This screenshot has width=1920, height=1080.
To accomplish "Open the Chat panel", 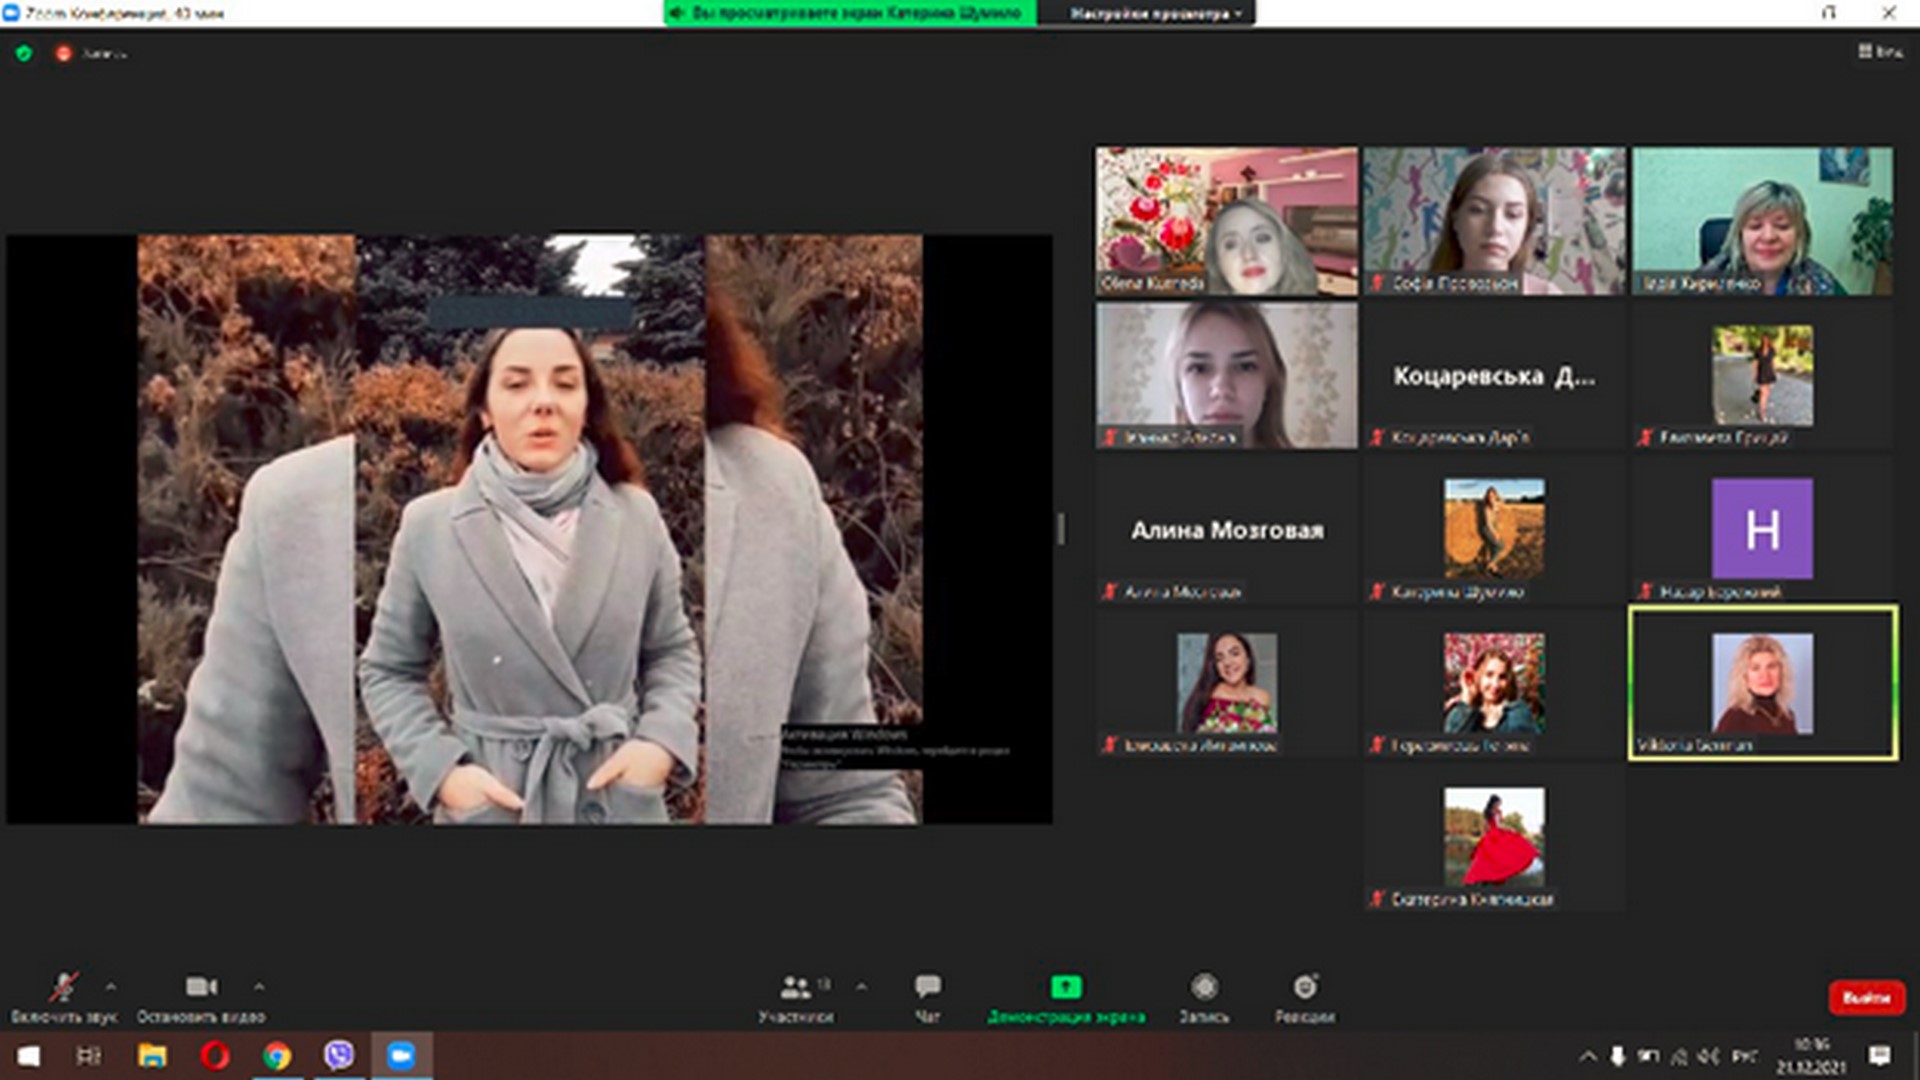I will pos(927,988).
